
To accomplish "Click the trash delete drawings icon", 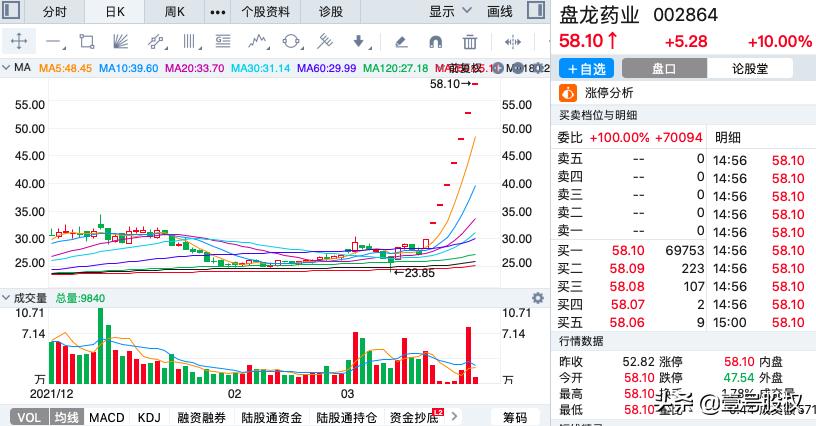I will click(x=469, y=42).
